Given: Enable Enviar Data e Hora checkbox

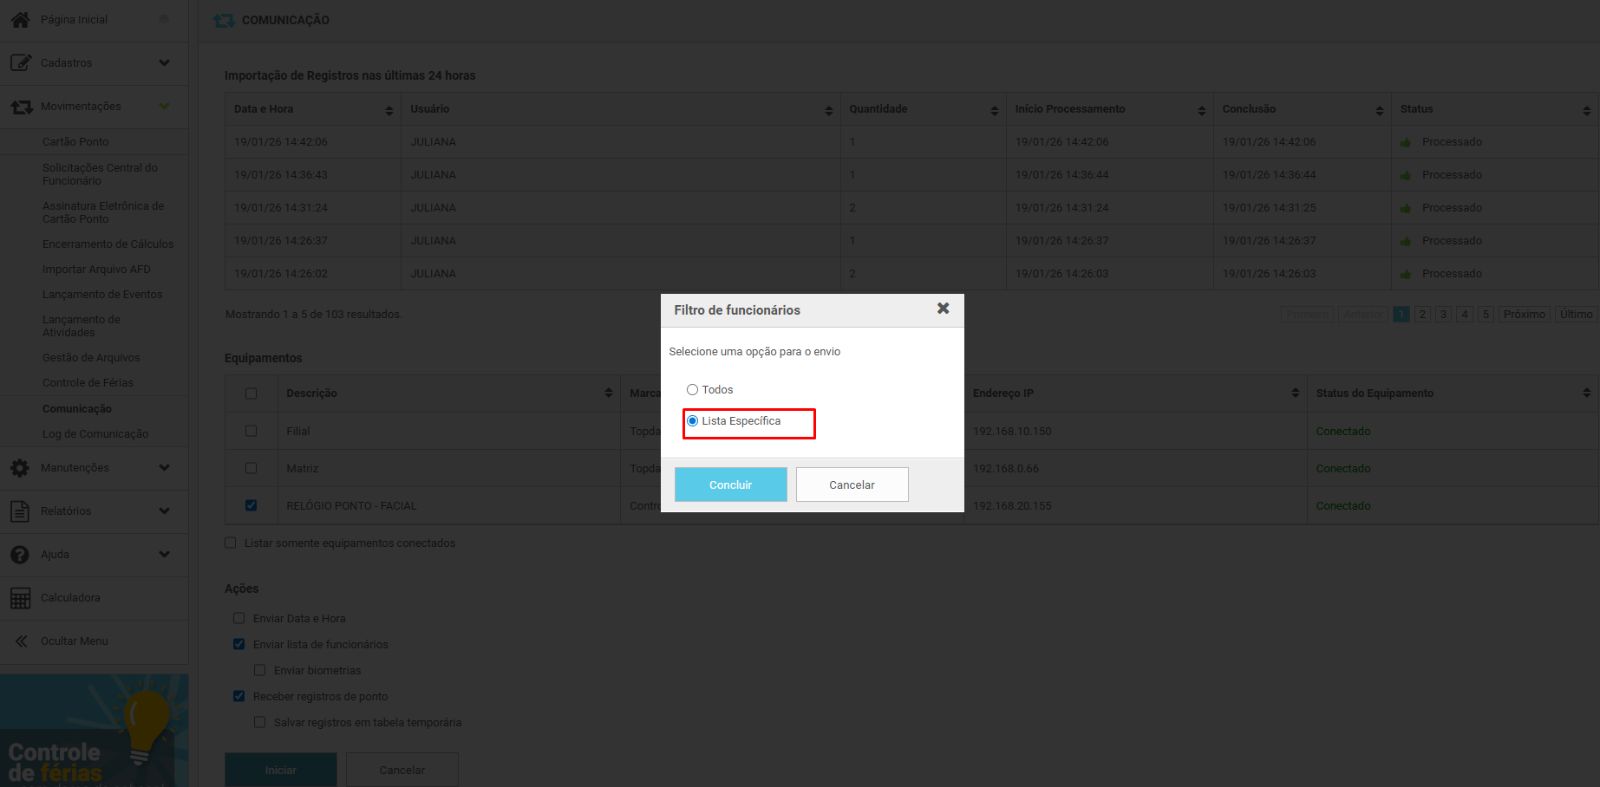Looking at the screenshot, I should 239,619.
